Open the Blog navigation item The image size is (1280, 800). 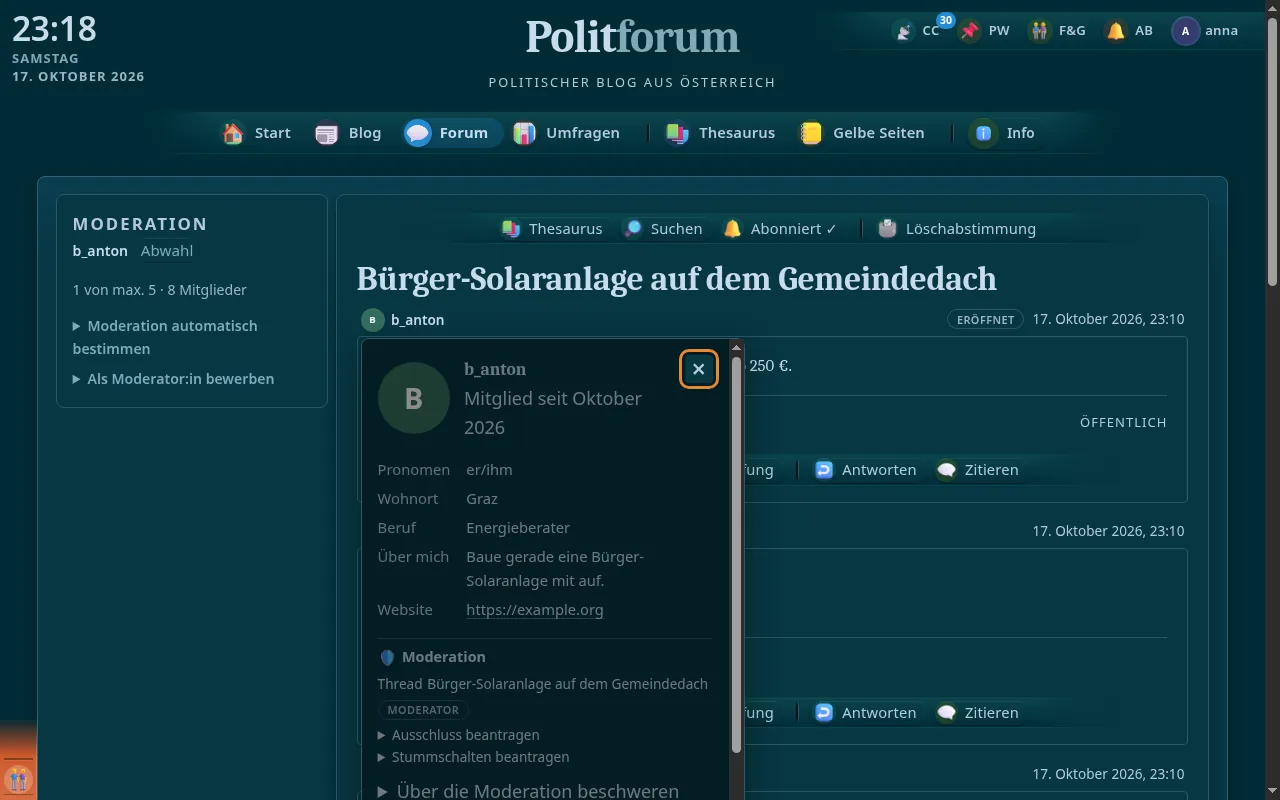coord(348,133)
